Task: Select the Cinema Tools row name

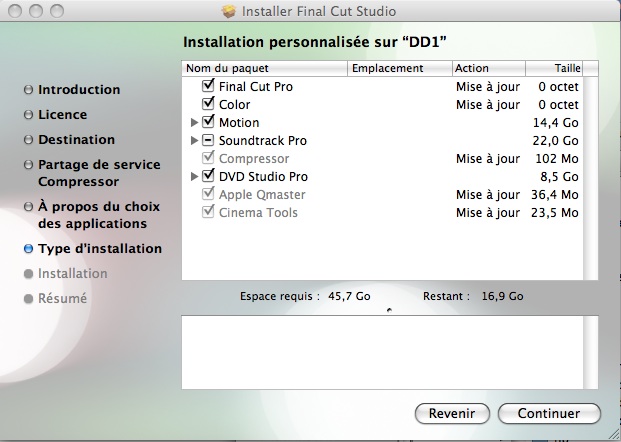Action: click(258, 213)
